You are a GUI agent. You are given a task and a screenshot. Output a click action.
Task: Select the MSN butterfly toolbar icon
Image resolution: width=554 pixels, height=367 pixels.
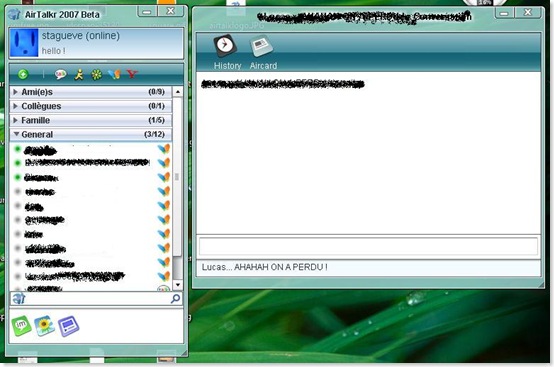point(114,74)
